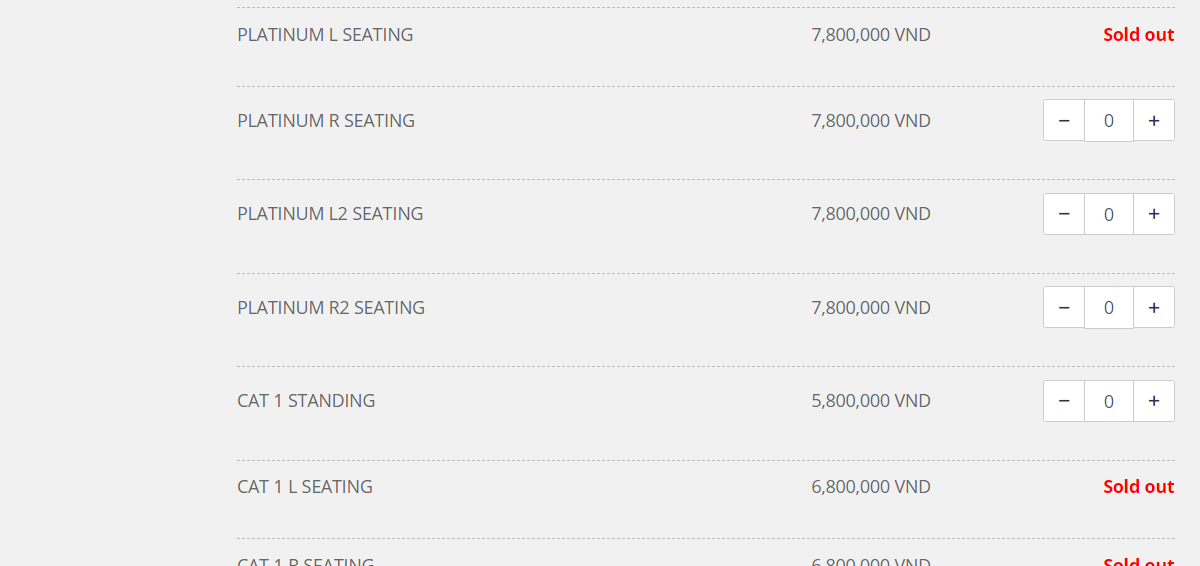Click Sold out label for PLATINUM L SEATING
1200x566 pixels.
pyautogui.click(x=1139, y=35)
